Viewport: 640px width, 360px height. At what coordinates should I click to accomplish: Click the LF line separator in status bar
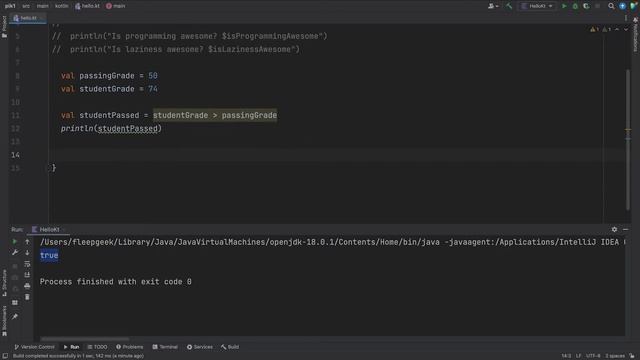pyautogui.click(x=578, y=356)
